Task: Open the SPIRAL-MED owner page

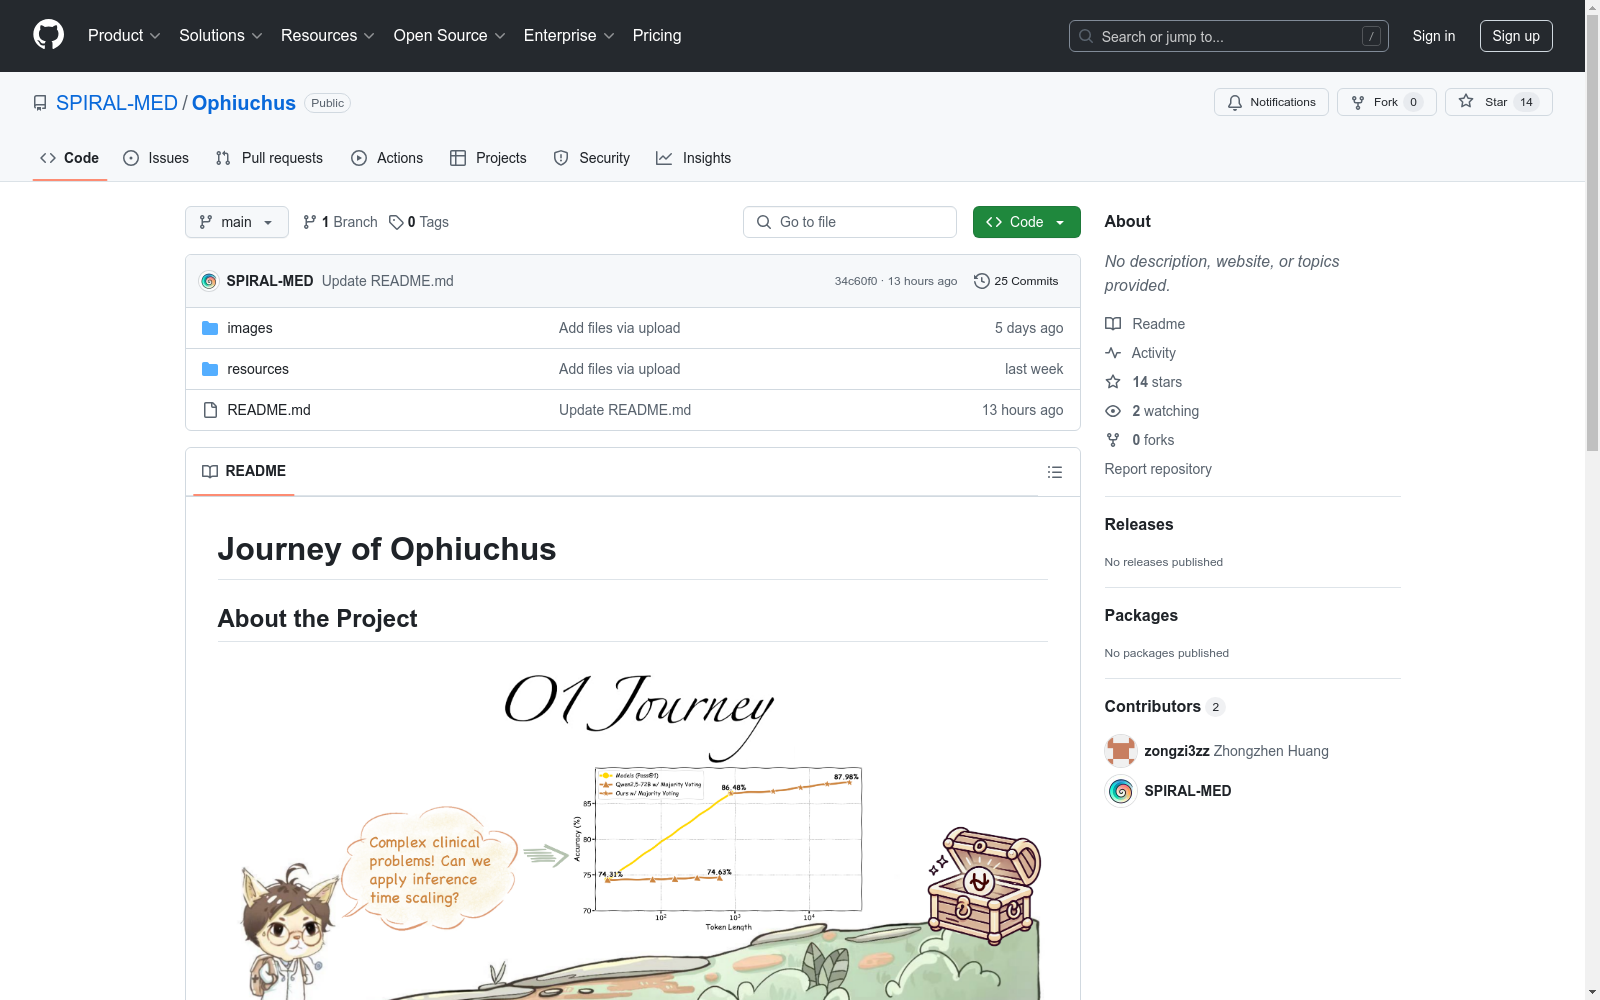Action: 117,103
